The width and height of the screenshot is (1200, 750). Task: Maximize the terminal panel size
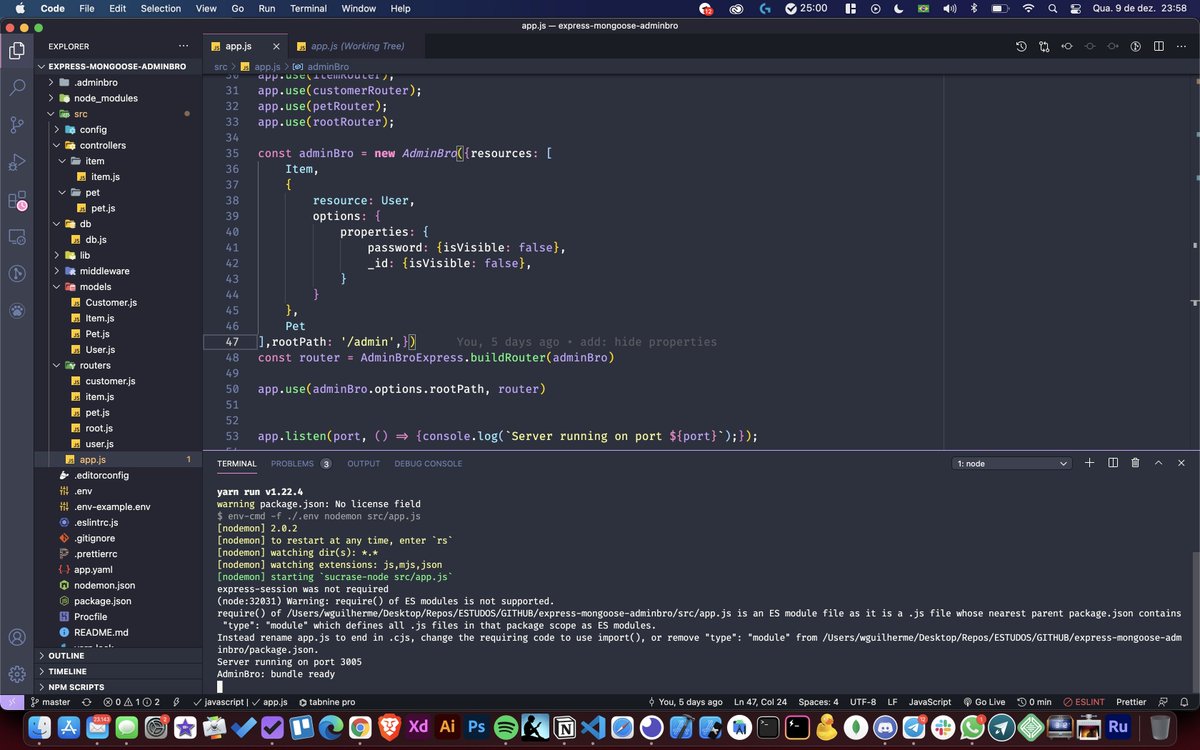click(1158, 463)
